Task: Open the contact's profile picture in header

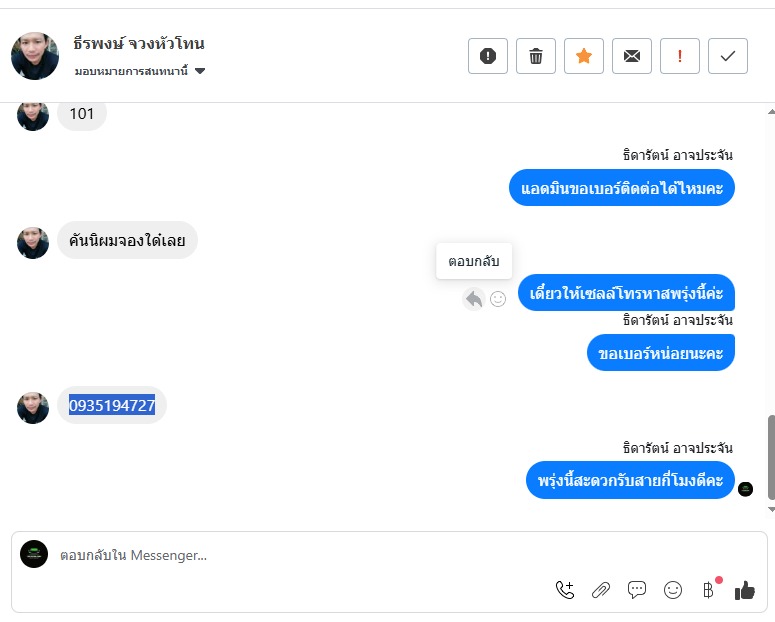Action: [35, 56]
